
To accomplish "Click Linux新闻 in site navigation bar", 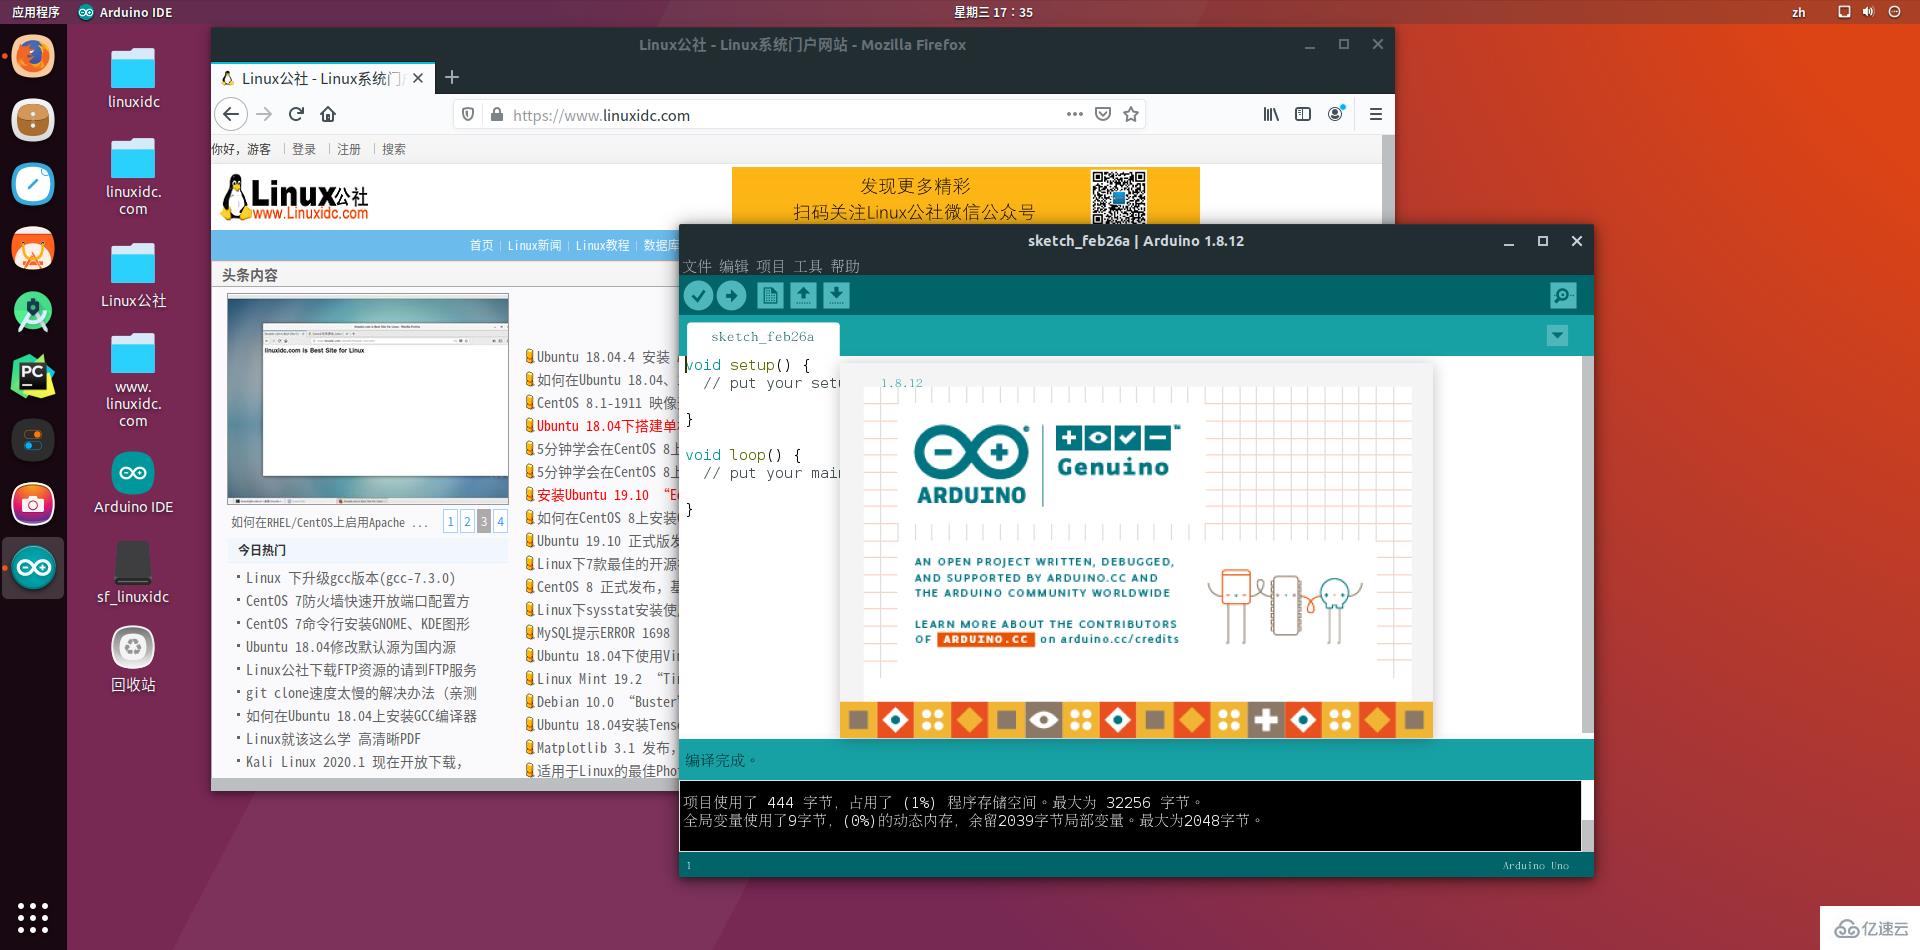I will tap(534, 245).
